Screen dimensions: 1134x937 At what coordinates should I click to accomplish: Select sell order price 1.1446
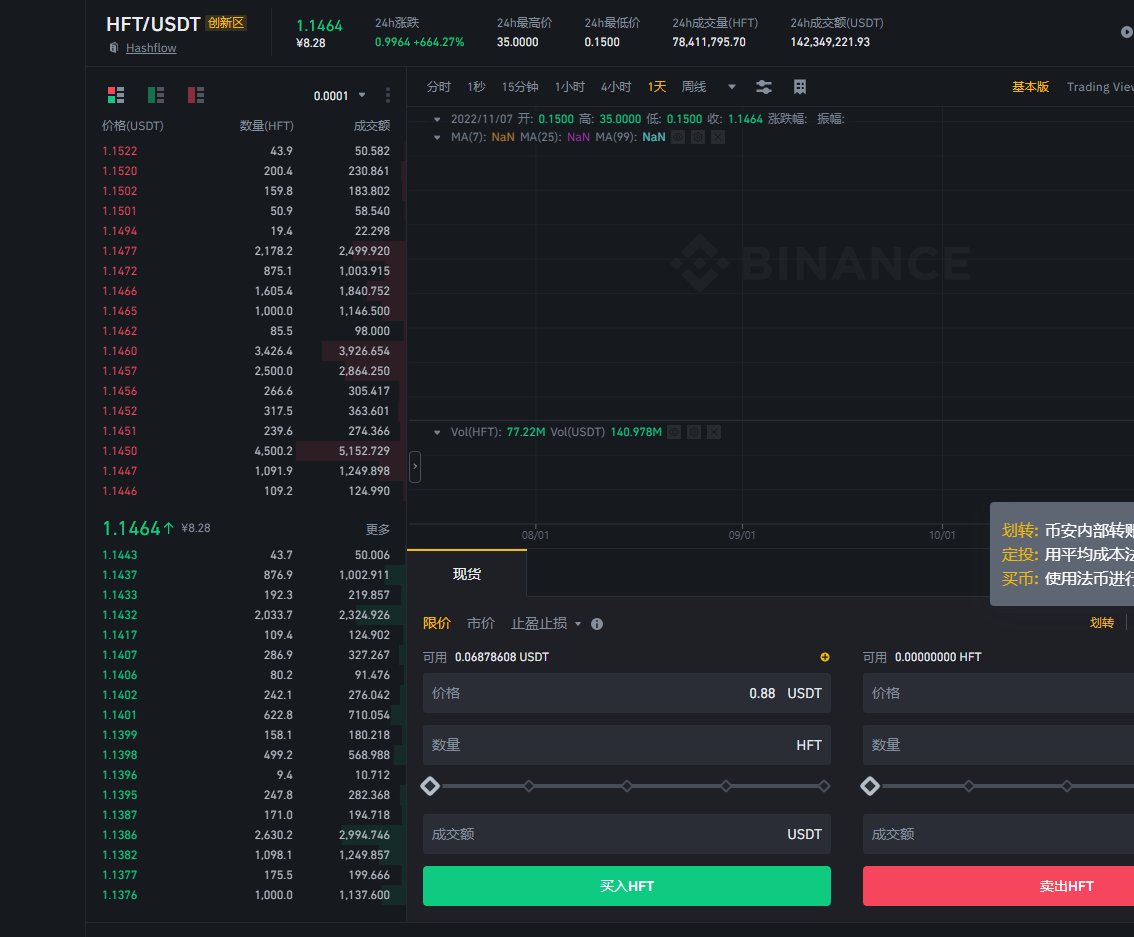(x=119, y=491)
